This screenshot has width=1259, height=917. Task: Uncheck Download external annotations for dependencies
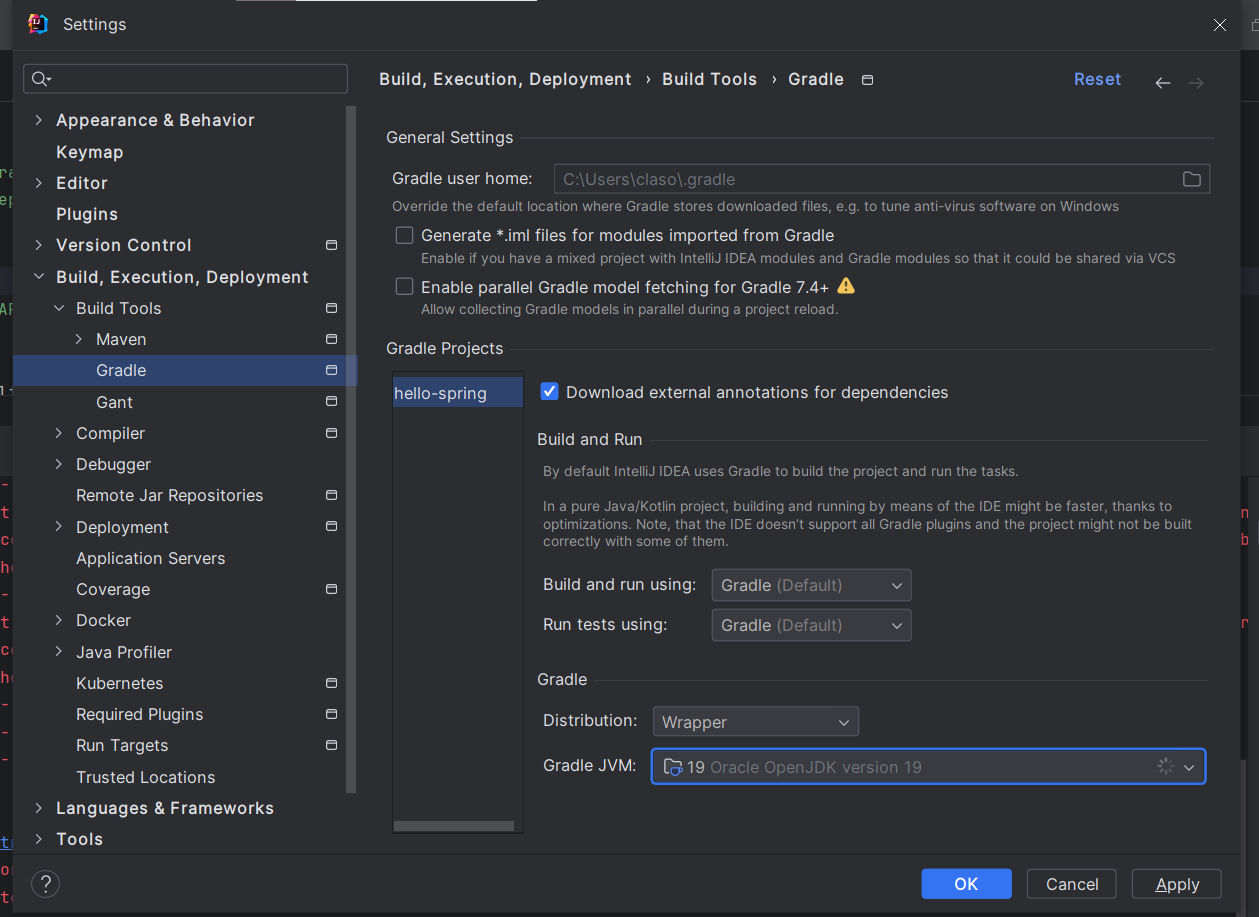[549, 392]
